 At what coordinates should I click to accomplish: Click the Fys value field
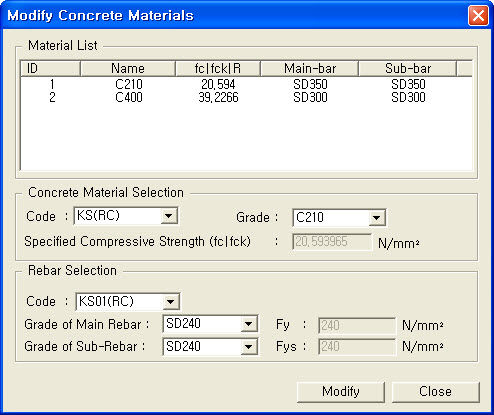click(x=357, y=347)
